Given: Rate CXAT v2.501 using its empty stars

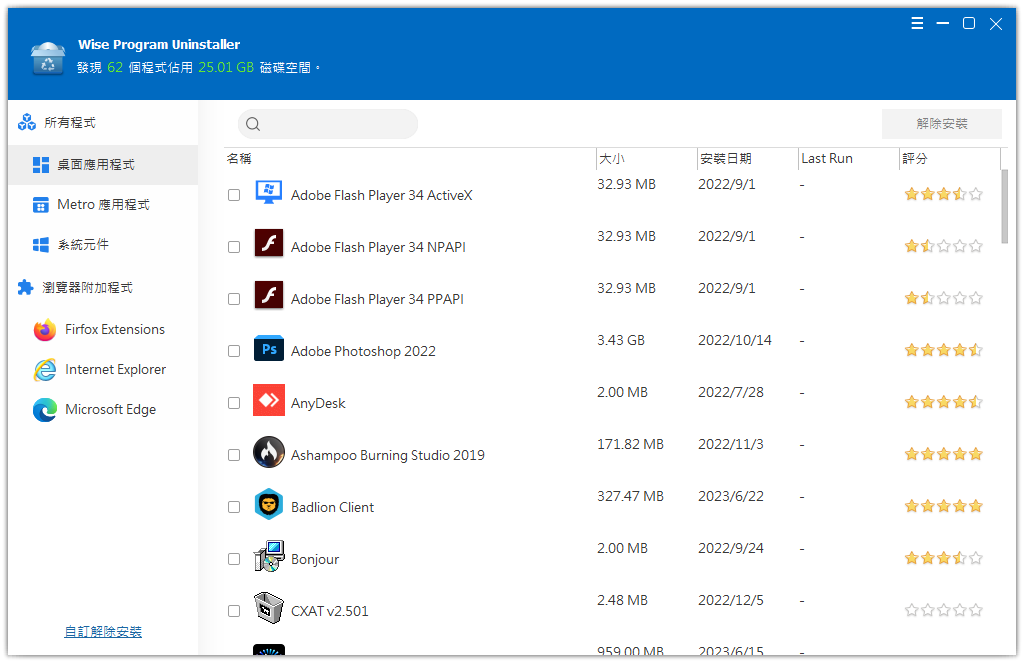Looking at the screenshot, I should coord(943,610).
